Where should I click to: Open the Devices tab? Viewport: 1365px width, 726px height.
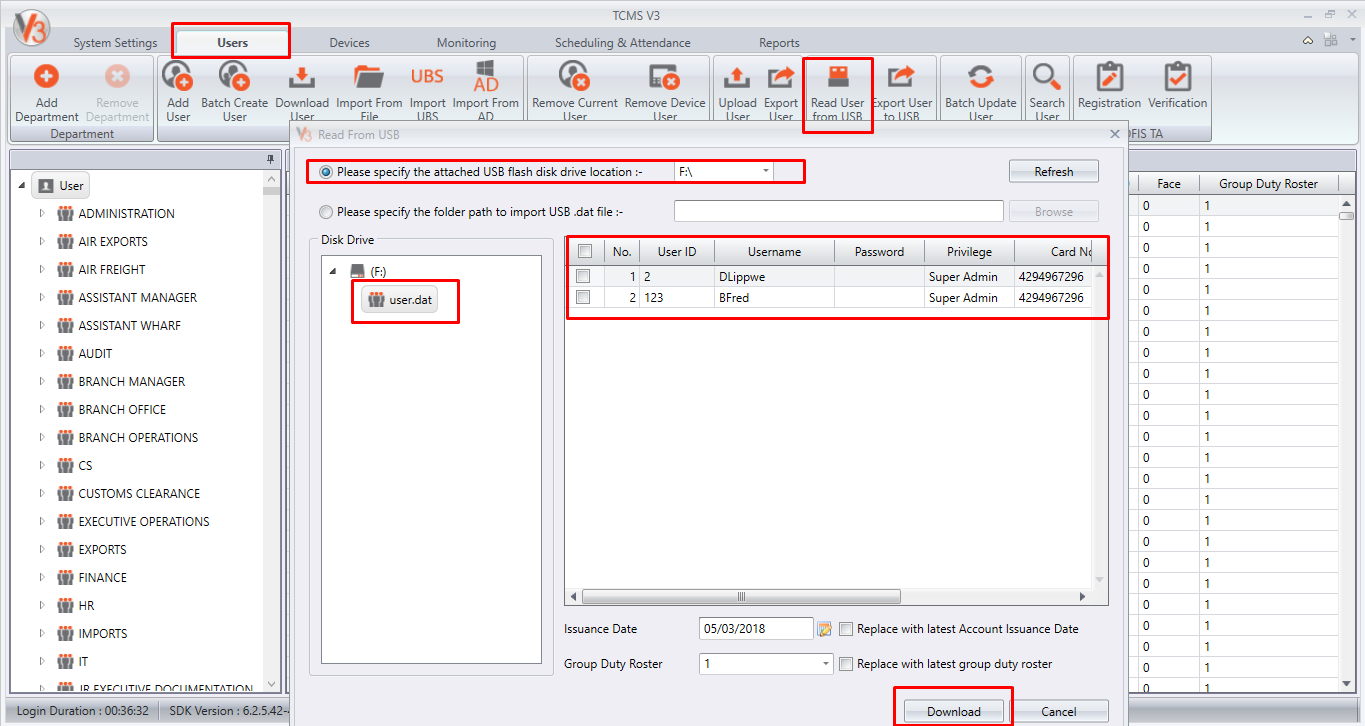click(x=349, y=43)
